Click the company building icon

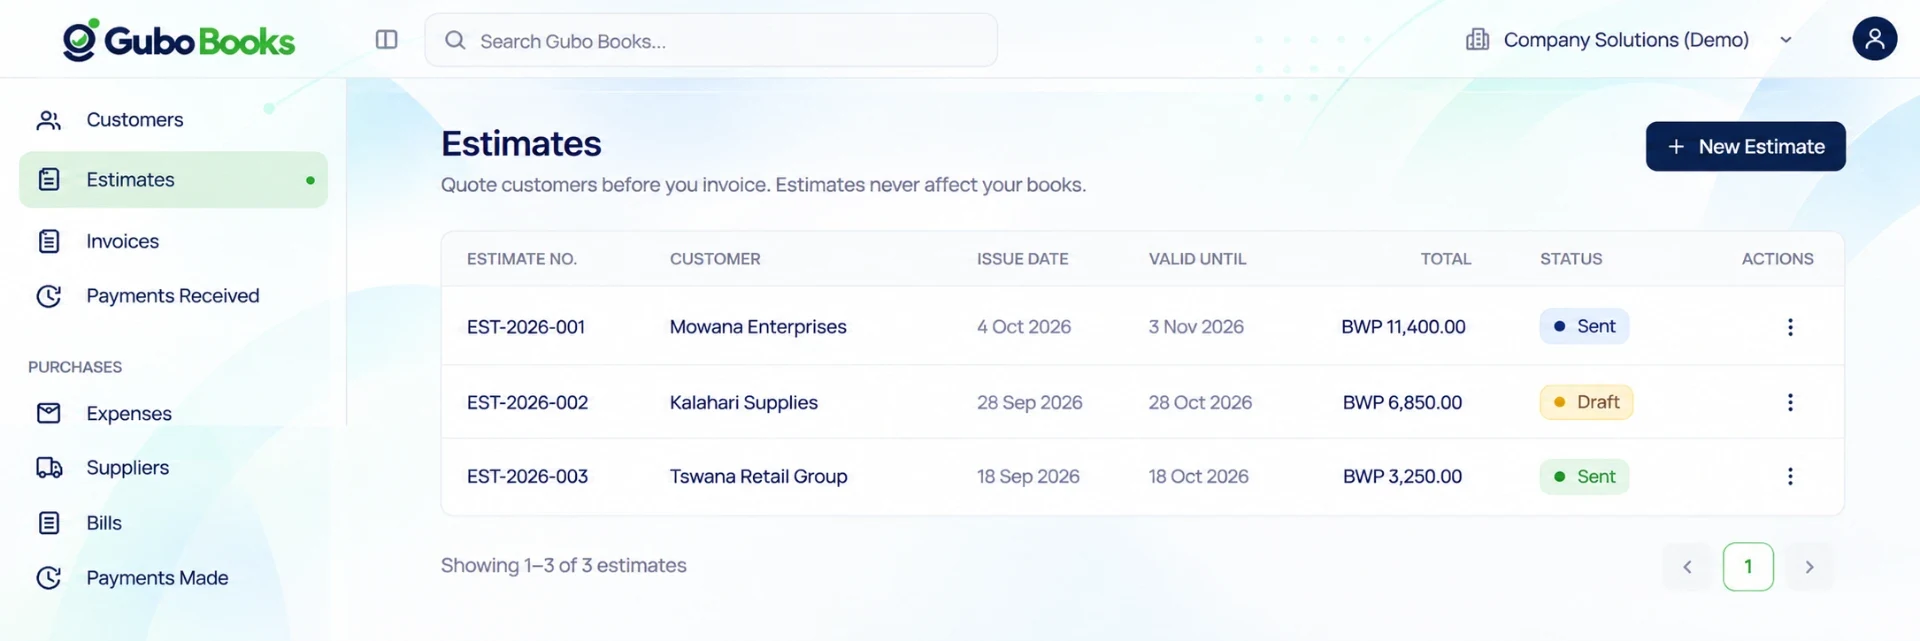[1477, 40]
